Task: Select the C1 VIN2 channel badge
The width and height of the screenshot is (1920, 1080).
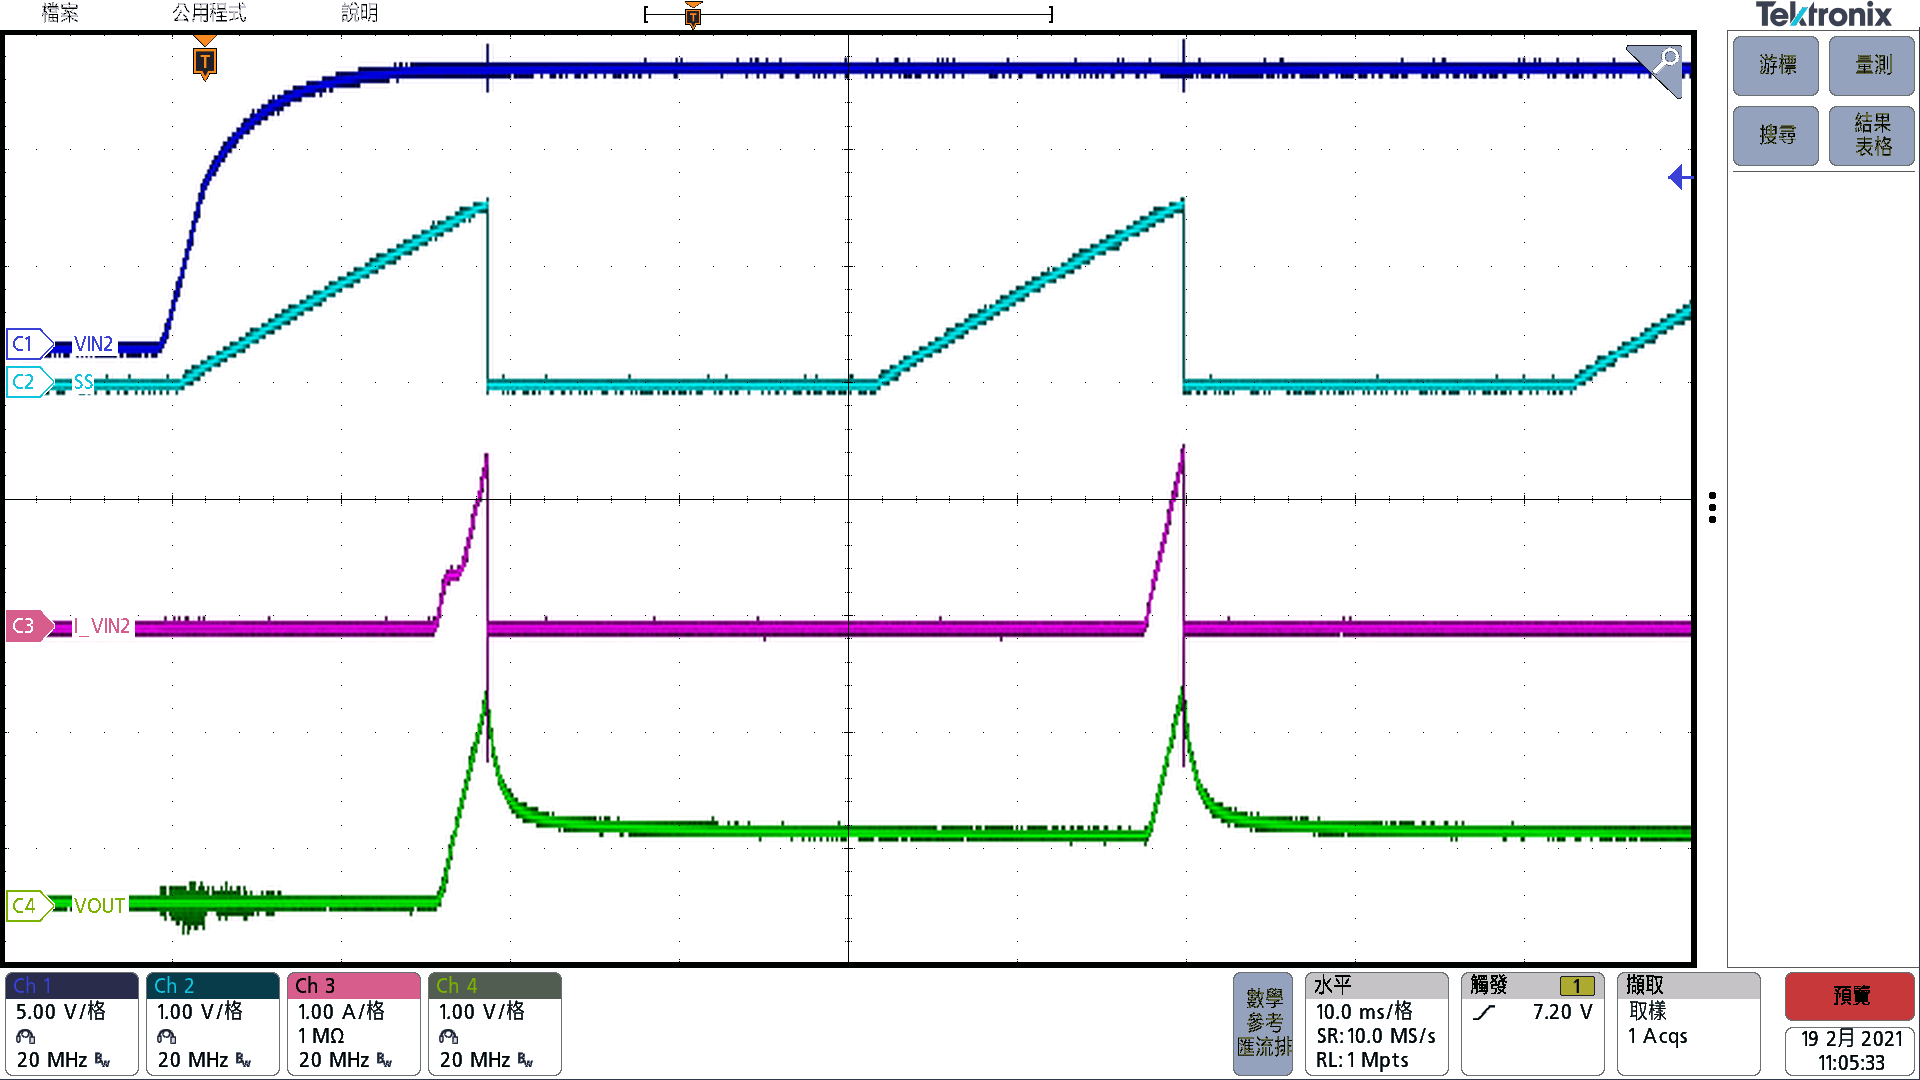Action: point(27,344)
